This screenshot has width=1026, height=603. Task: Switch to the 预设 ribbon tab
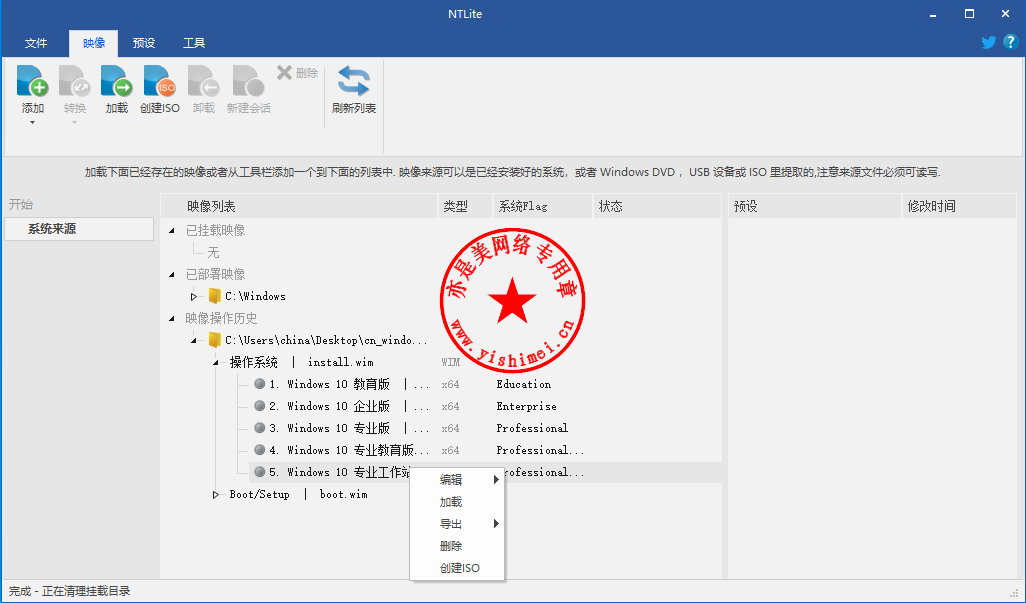coord(144,43)
